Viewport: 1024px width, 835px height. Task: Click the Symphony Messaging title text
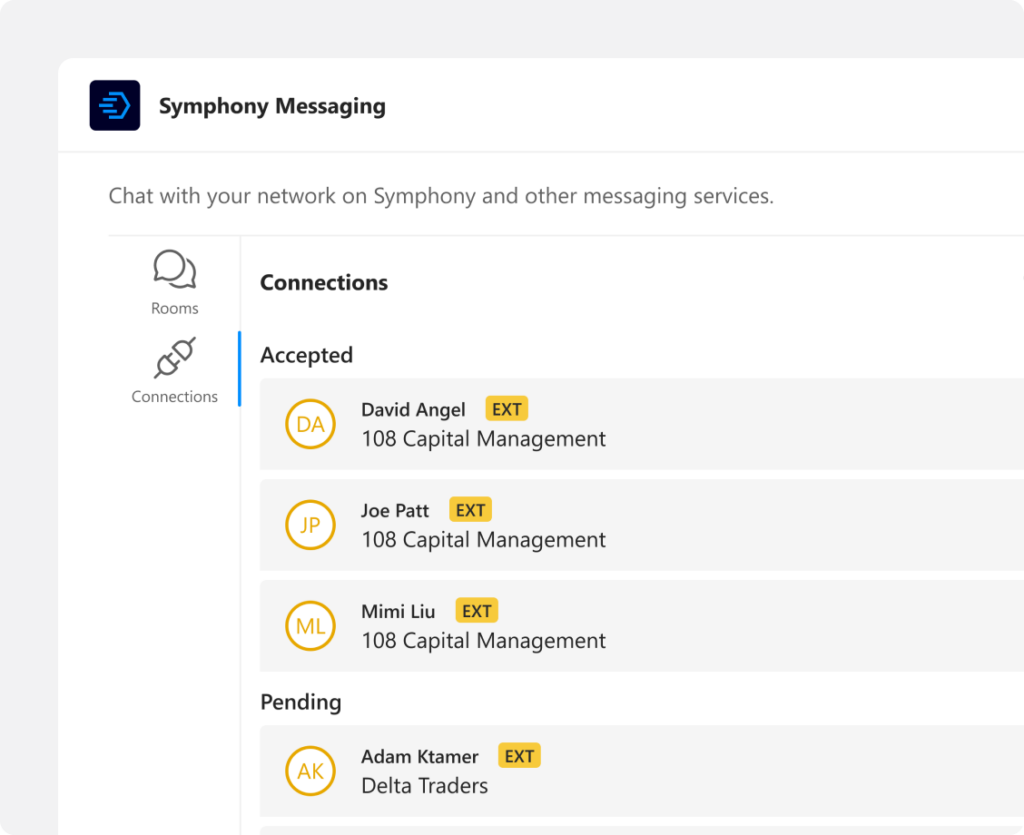click(272, 106)
